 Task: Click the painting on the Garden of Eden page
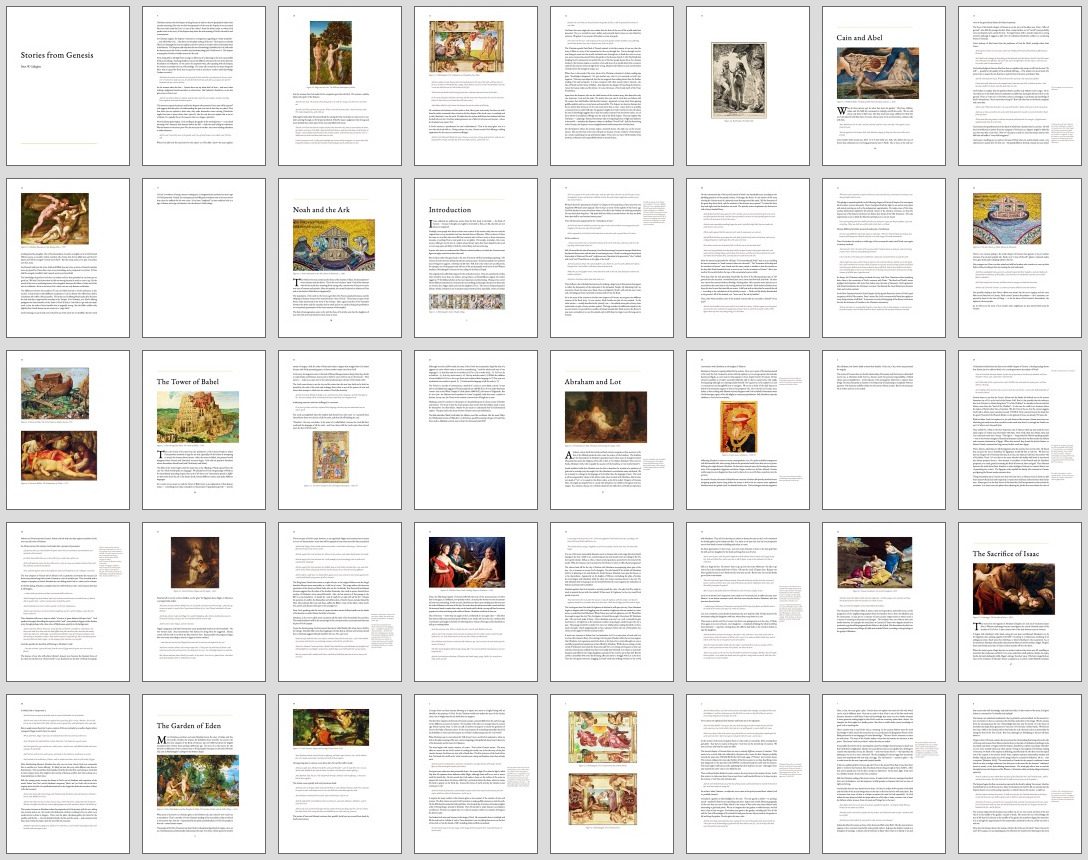(x=198, y=780)
